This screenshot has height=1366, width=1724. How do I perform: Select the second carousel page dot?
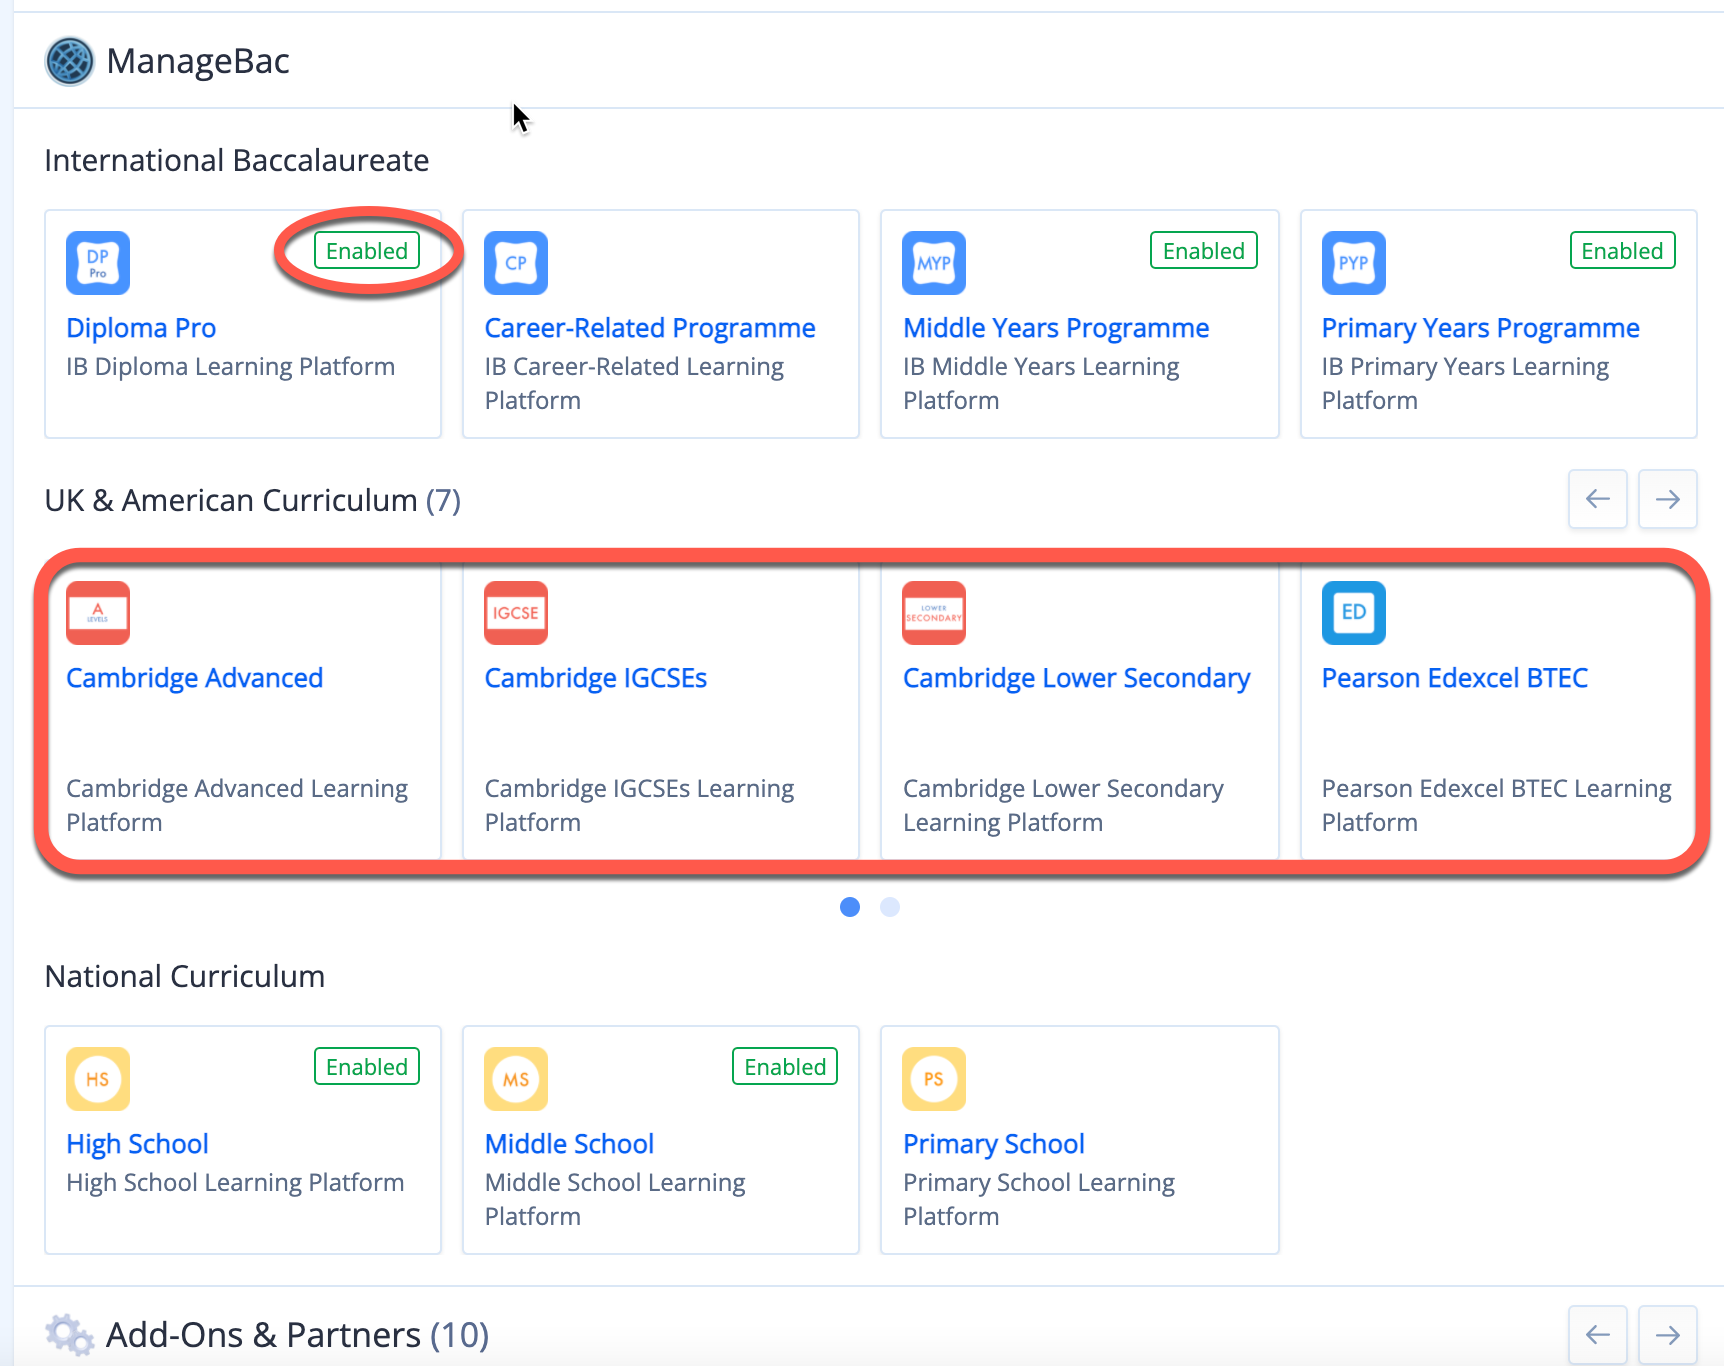point(890,907)
